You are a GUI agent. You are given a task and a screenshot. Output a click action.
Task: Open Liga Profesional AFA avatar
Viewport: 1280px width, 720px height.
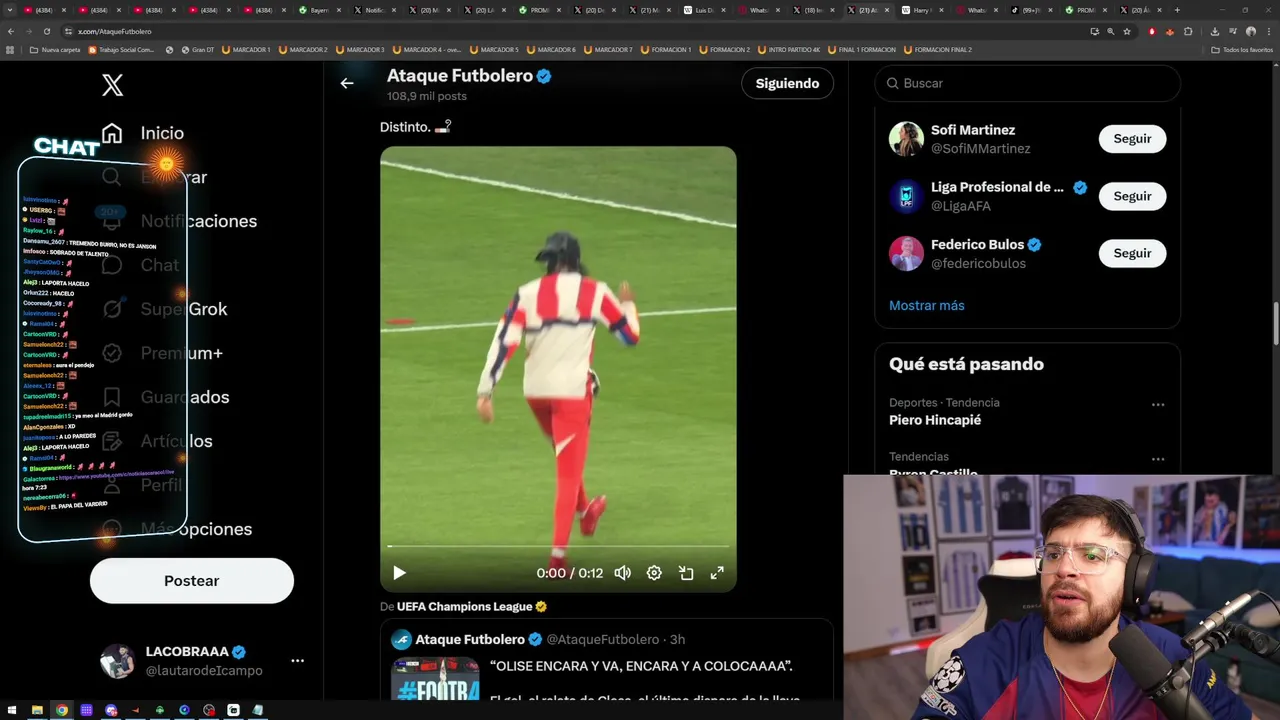906,196
